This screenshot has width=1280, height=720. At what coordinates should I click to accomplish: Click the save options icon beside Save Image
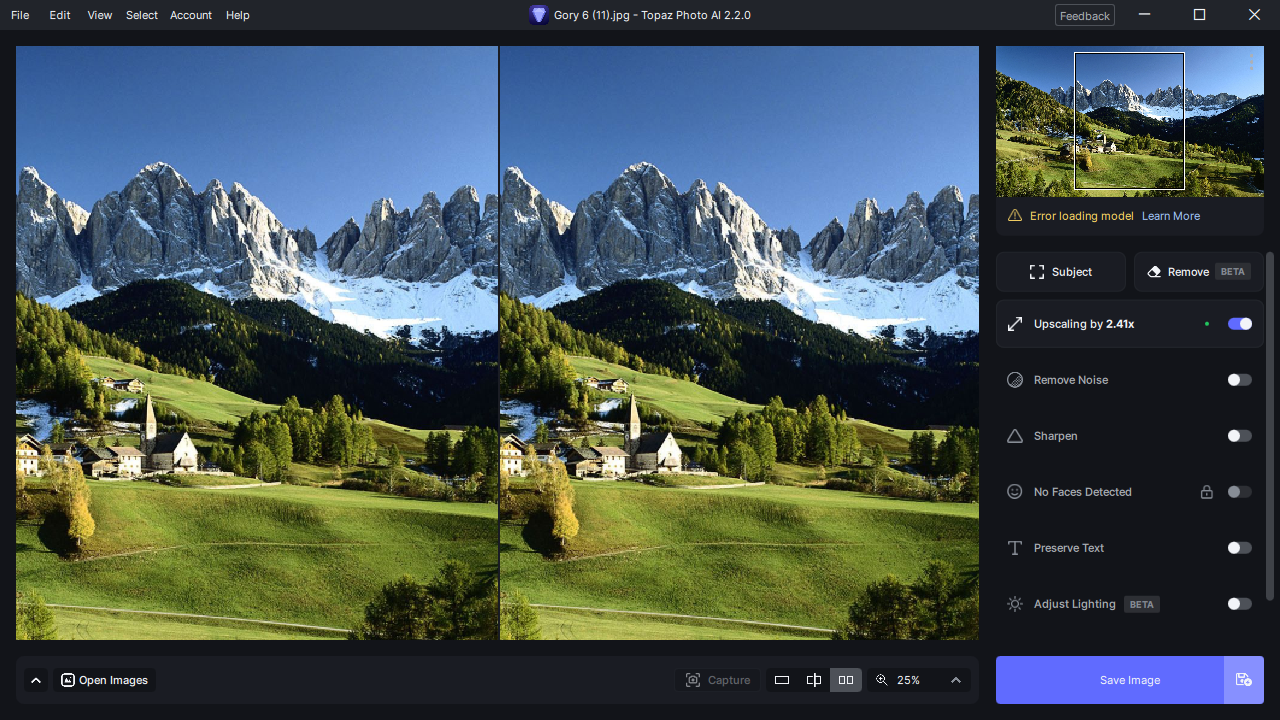[1243, 680]
